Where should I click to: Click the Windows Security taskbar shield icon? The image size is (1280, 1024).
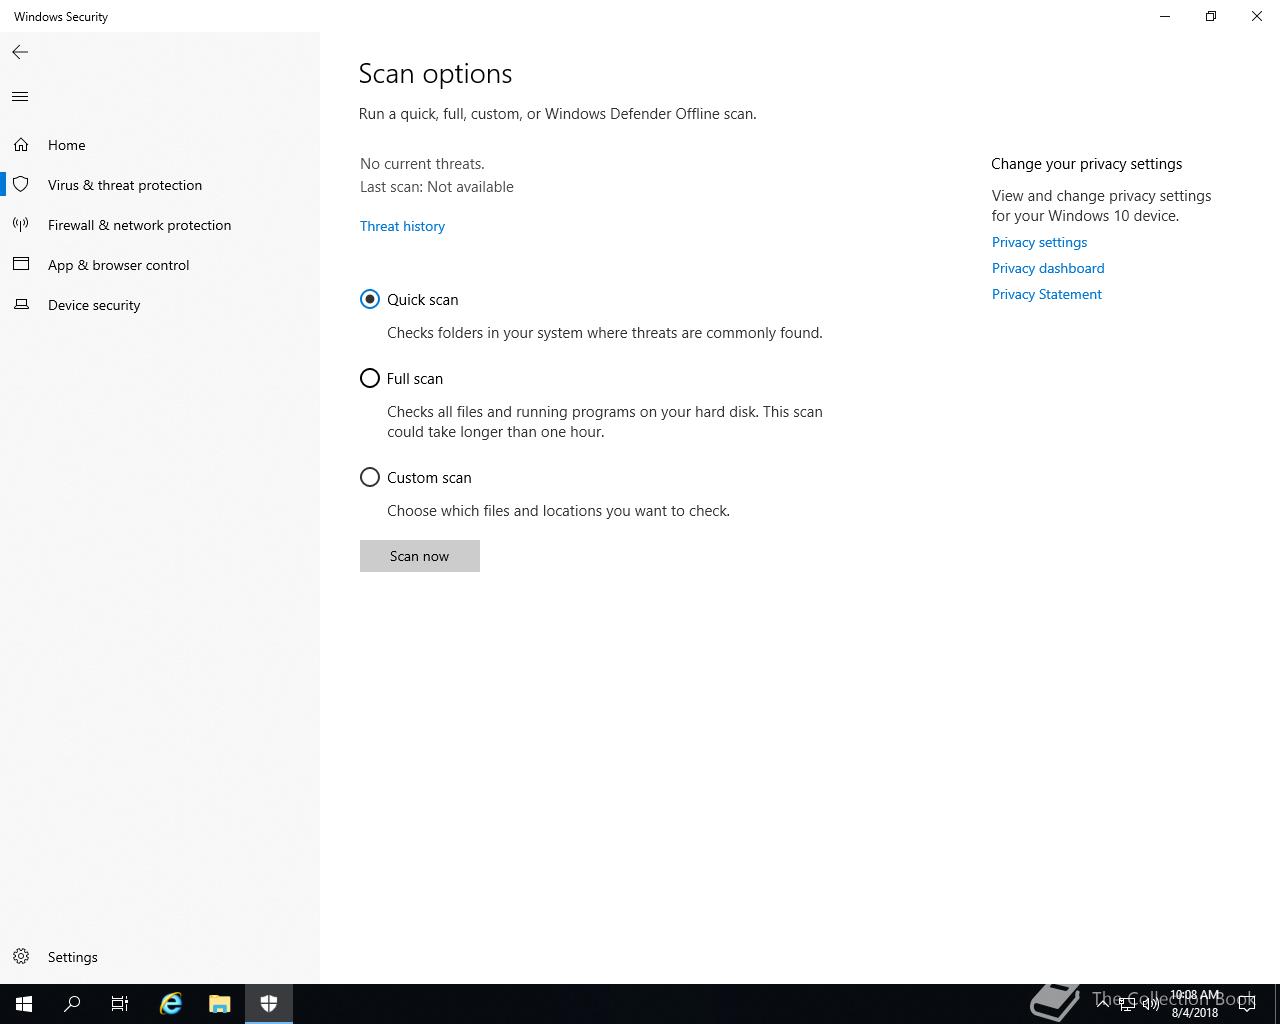tap(268, 1004)
